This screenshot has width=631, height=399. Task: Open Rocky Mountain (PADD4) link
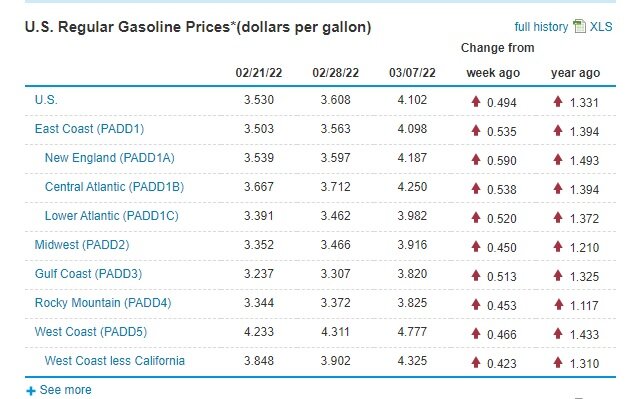(103, 303)
